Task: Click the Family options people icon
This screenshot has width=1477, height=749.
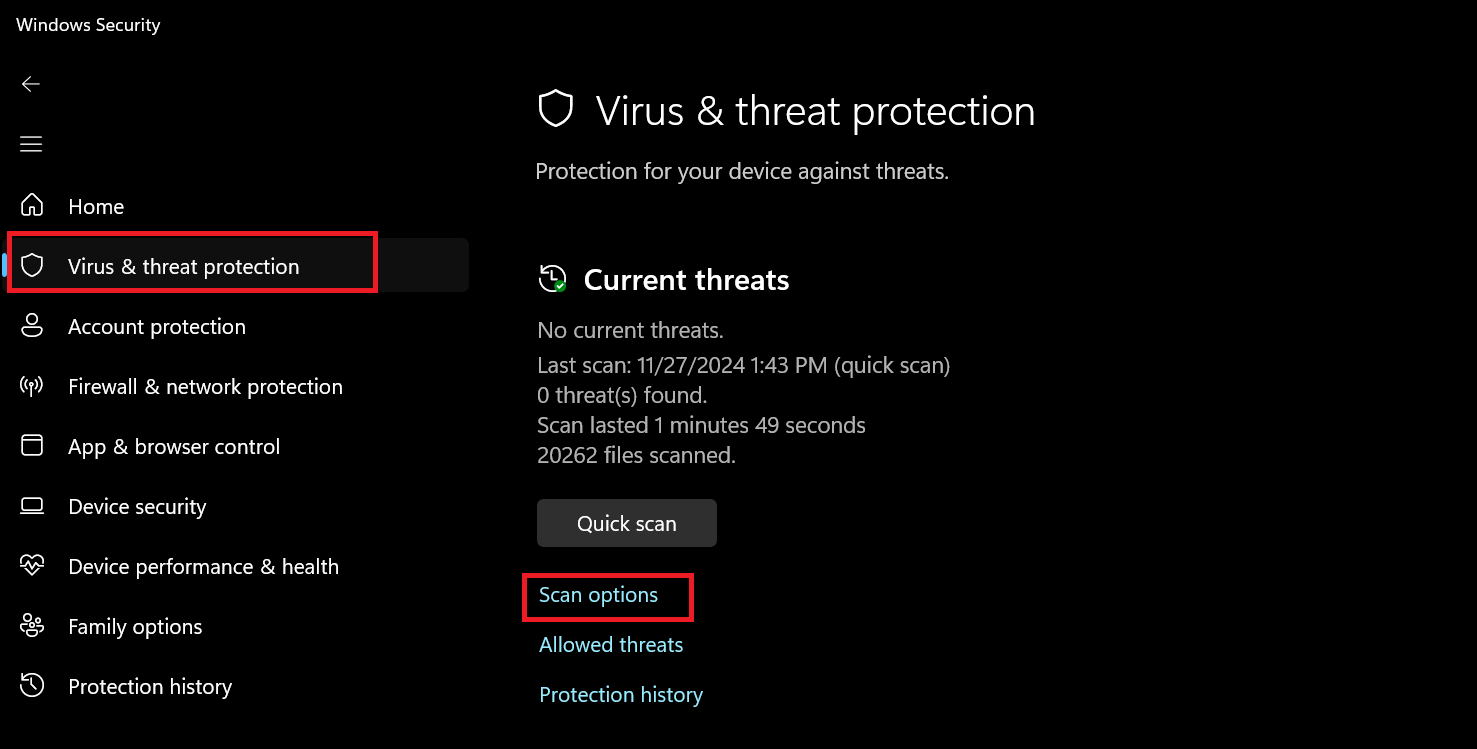Action: 32,626
